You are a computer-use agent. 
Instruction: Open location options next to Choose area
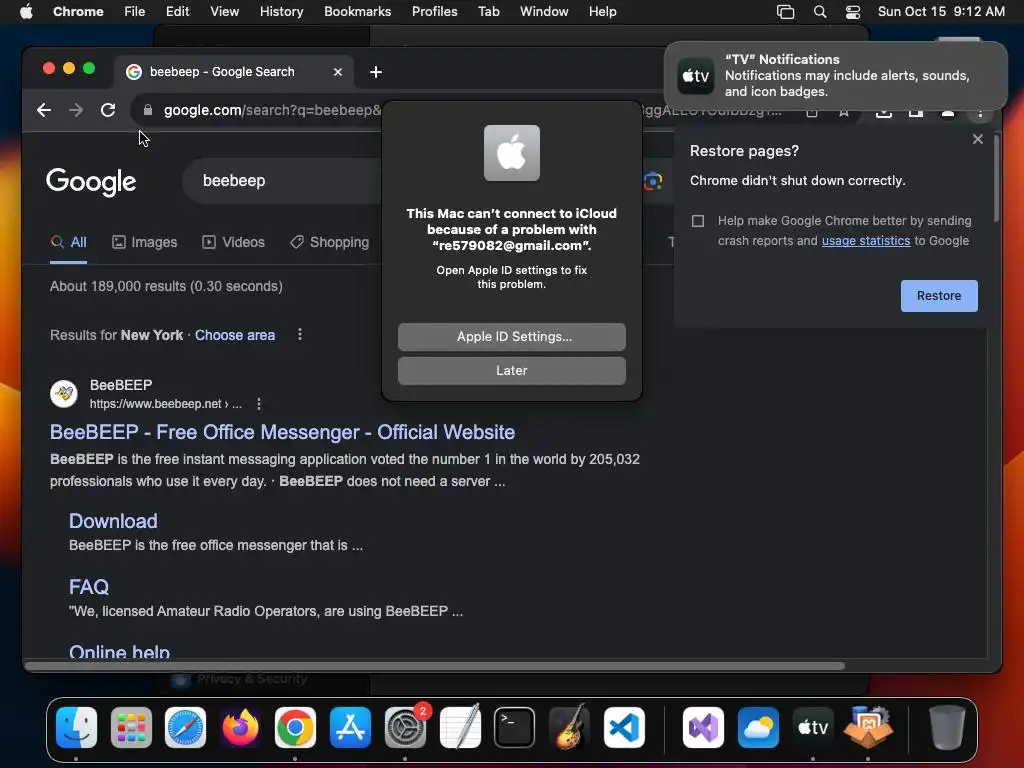[300, 335]
